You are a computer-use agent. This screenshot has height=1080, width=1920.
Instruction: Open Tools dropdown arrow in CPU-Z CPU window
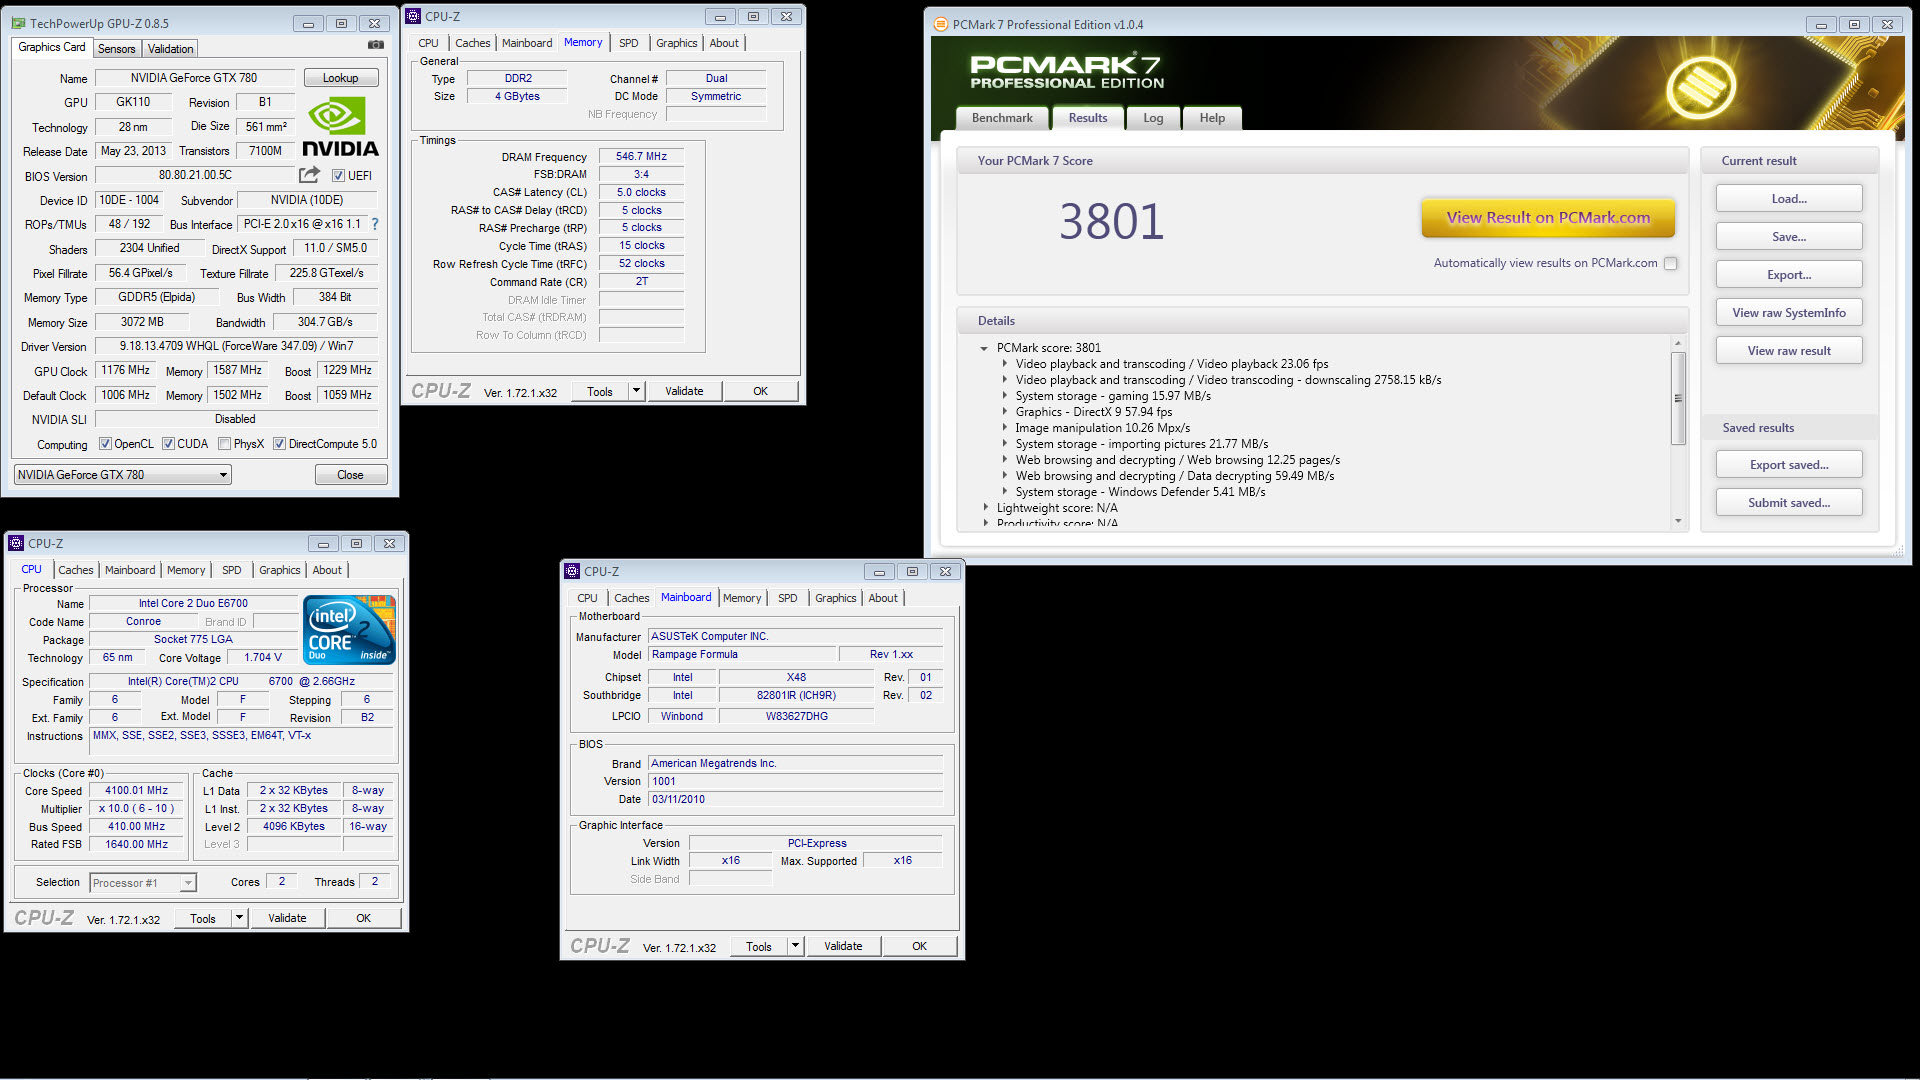pyautogui.click(x=239, y=918)
